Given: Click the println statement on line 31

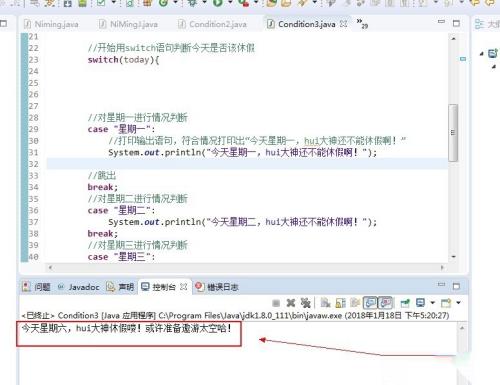Looking at the screenshot, I should (x=242, y=153).
